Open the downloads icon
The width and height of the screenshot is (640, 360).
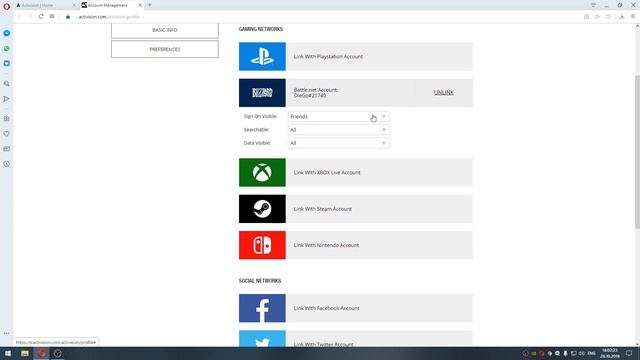(622, 17)
